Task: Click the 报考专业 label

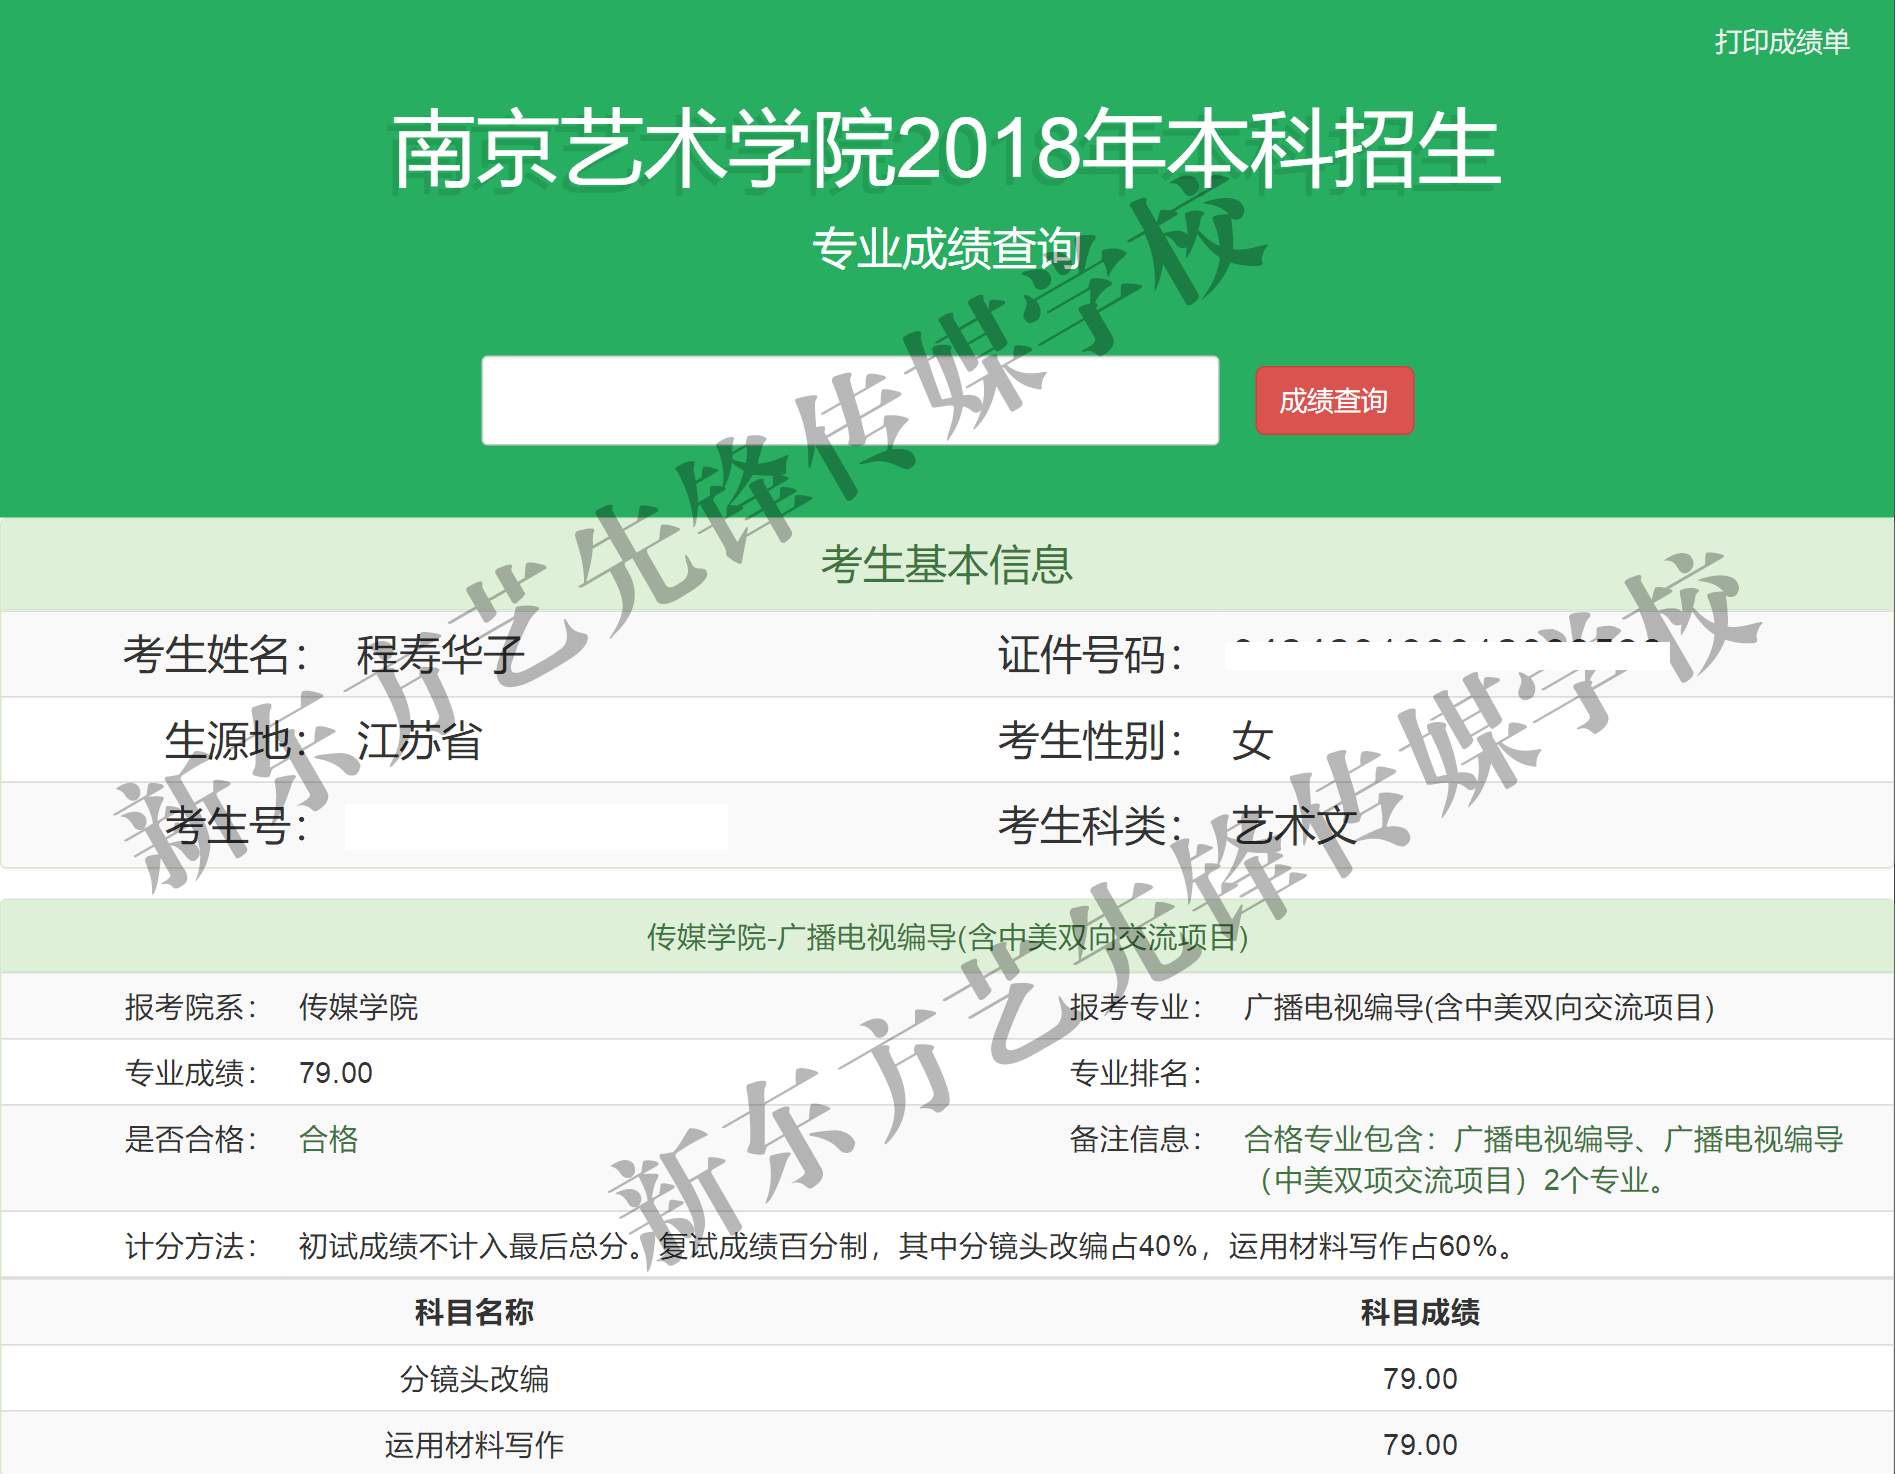Action: pos(1136,1007)
